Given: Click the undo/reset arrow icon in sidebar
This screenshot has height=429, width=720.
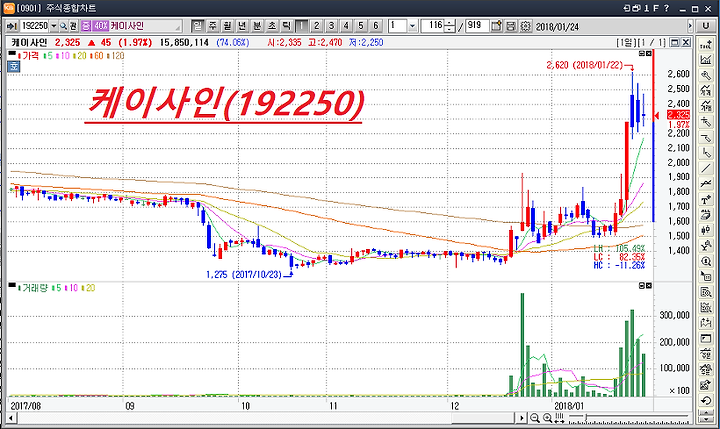Looking at the screenshot, I should [706, 401].
